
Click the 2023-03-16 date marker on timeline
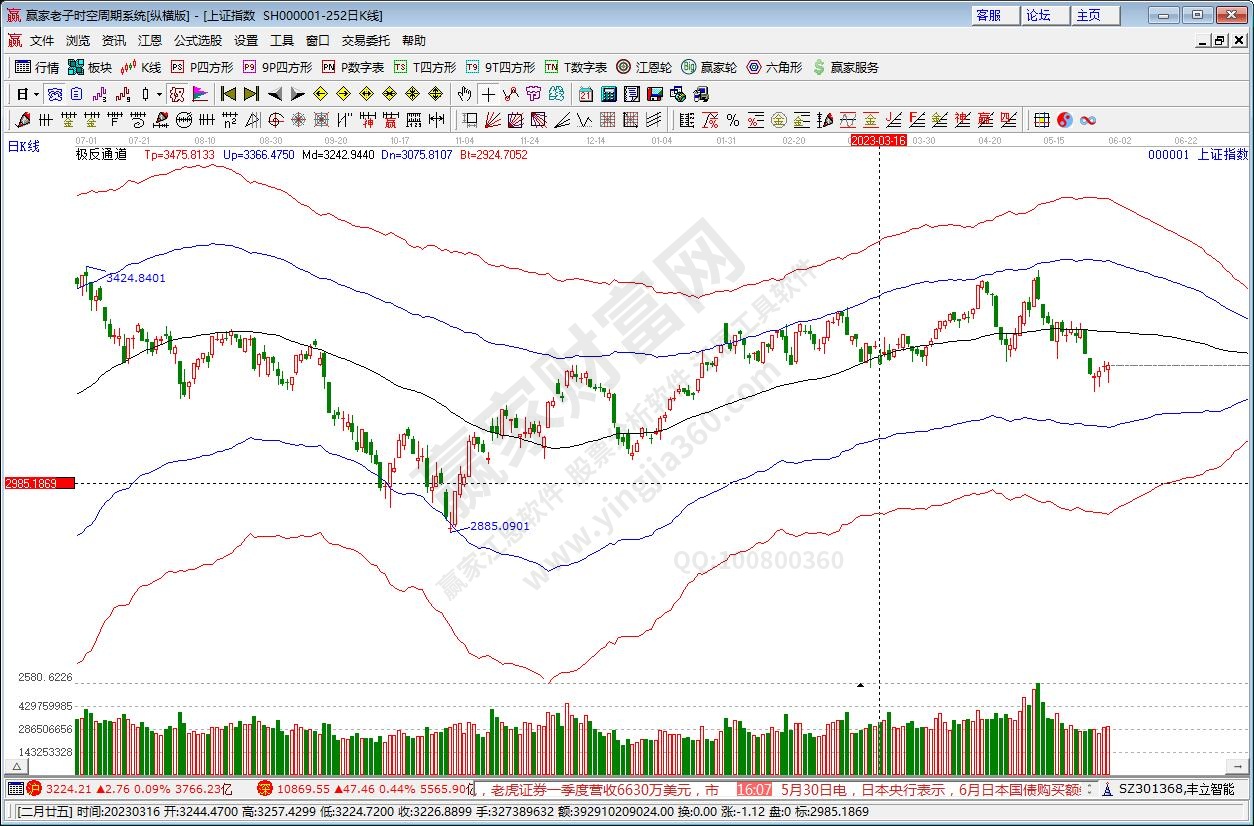pos(878,141)
